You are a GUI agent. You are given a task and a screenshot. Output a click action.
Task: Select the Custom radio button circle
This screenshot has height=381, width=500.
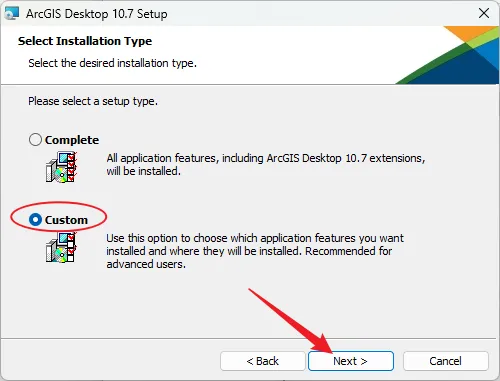point(35,220)
